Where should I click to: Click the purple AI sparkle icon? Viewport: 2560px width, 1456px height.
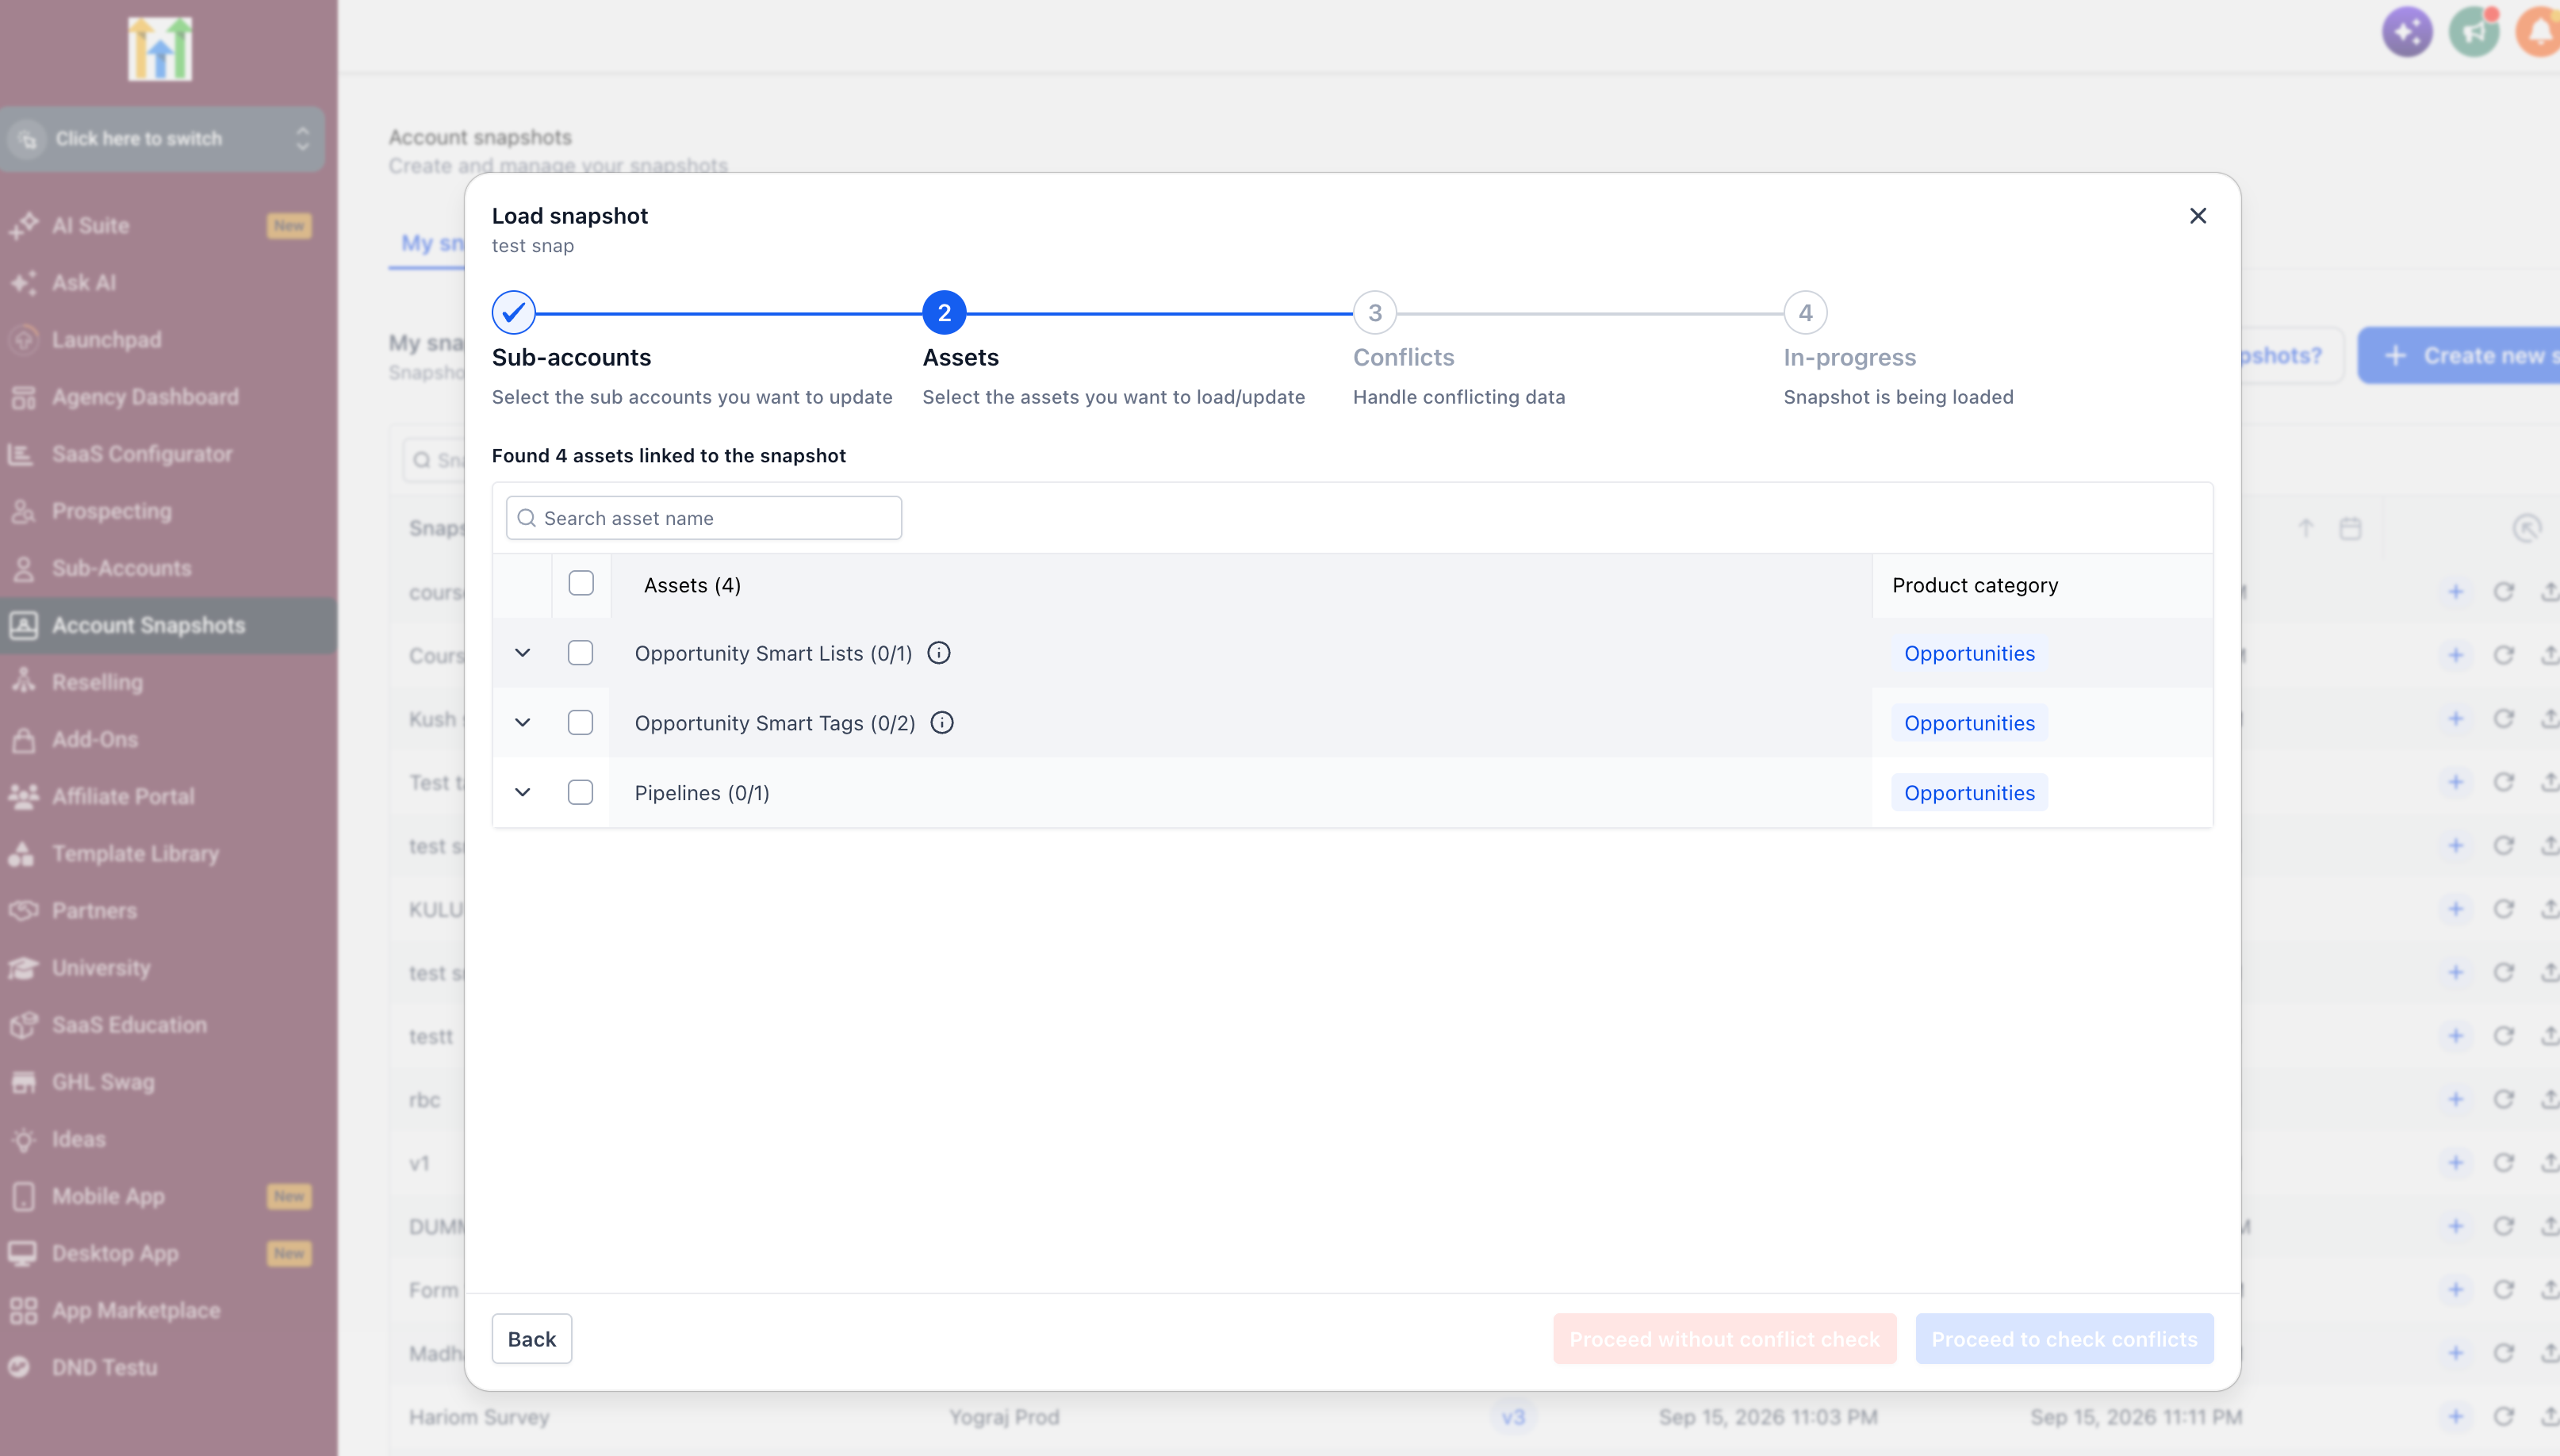click(2407, 31)
